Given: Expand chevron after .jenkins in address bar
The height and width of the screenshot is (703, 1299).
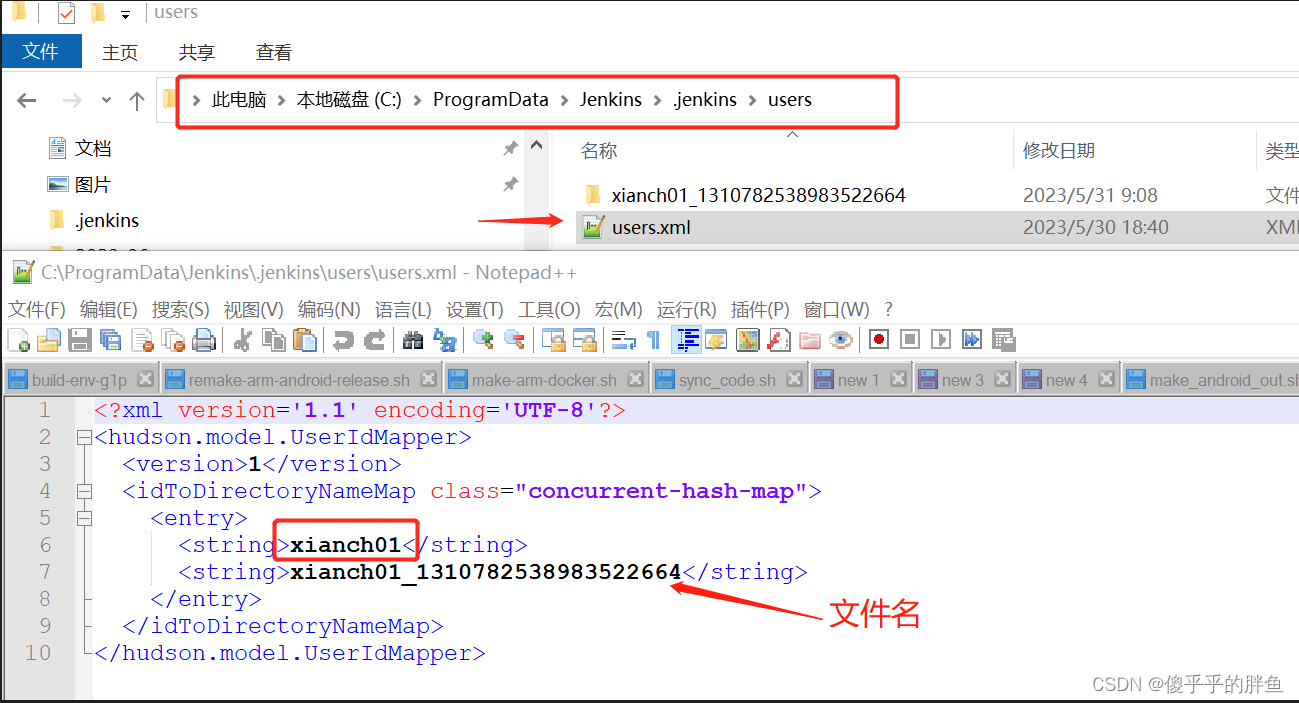Looking at the screenshot, I should (x=752, y=100).
